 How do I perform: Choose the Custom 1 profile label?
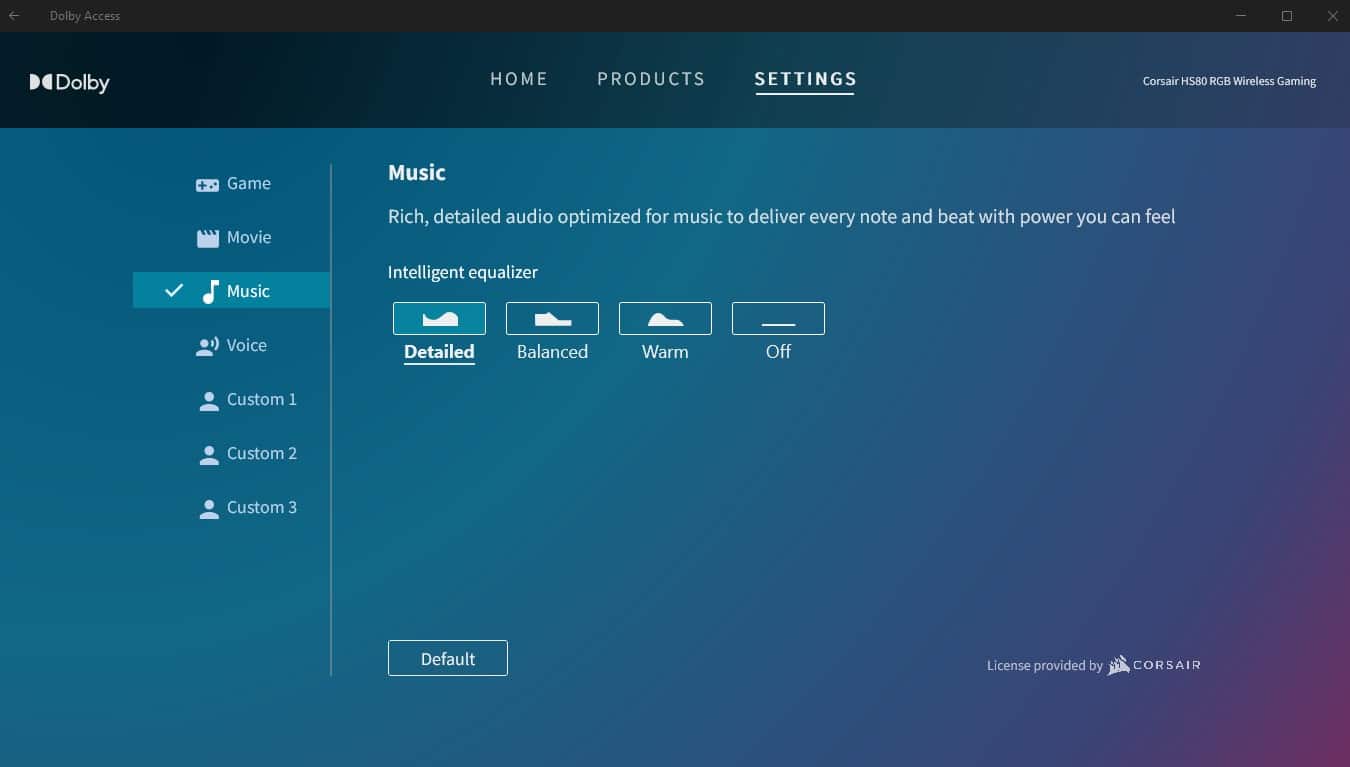(x=262, y=400)
